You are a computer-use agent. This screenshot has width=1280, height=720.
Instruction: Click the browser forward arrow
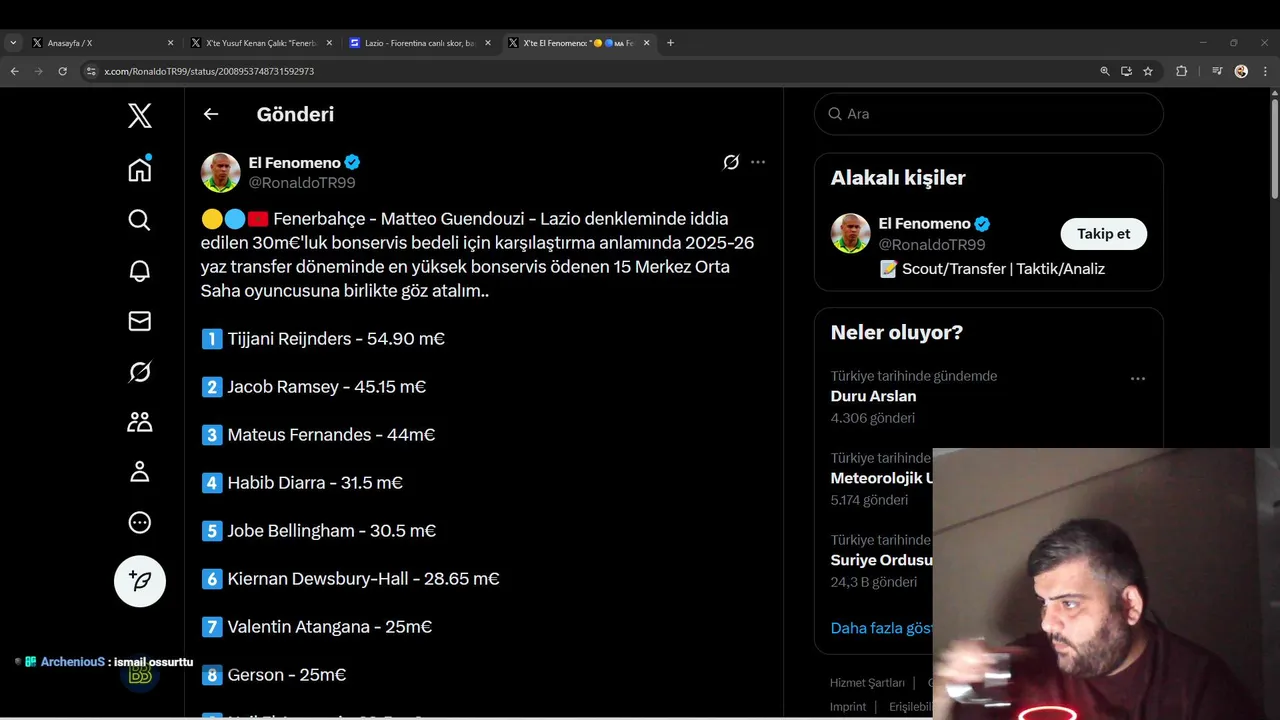point(38,71)
